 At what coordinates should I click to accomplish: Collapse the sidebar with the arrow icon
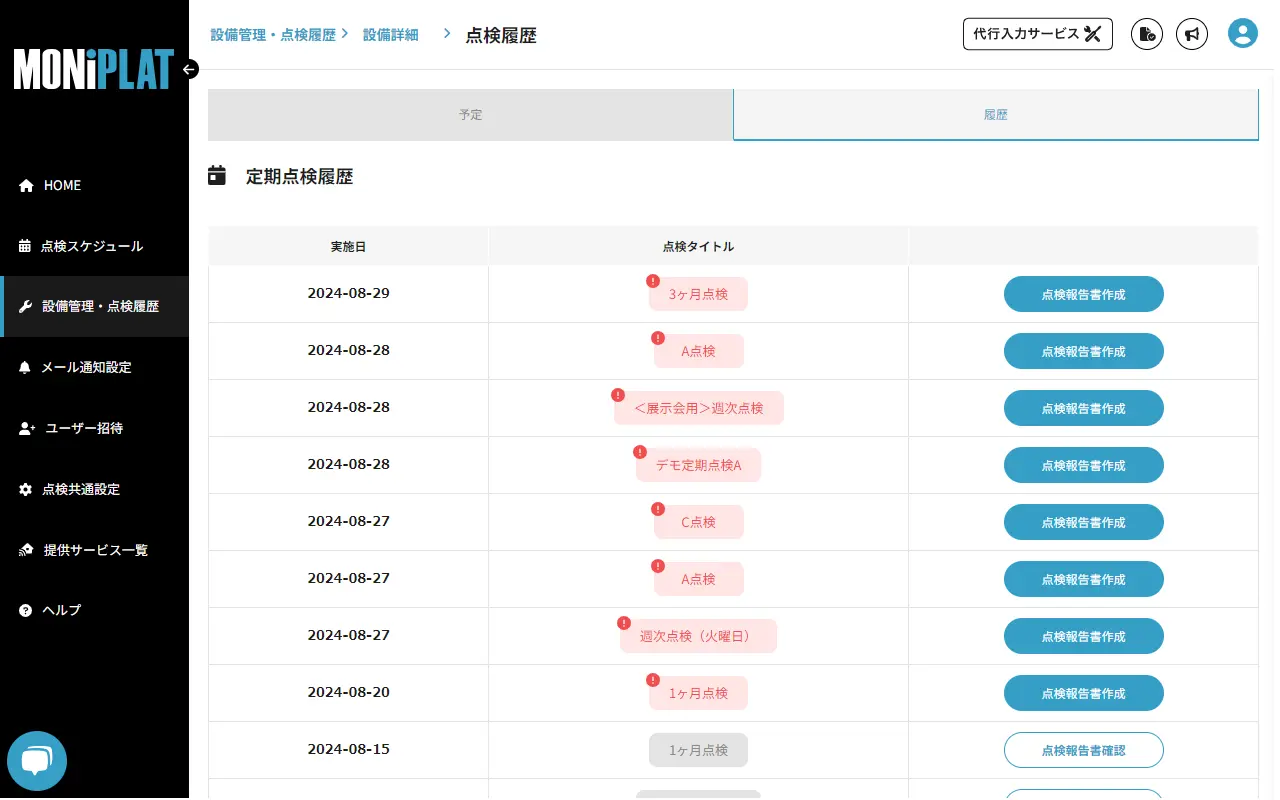(190, 69)
